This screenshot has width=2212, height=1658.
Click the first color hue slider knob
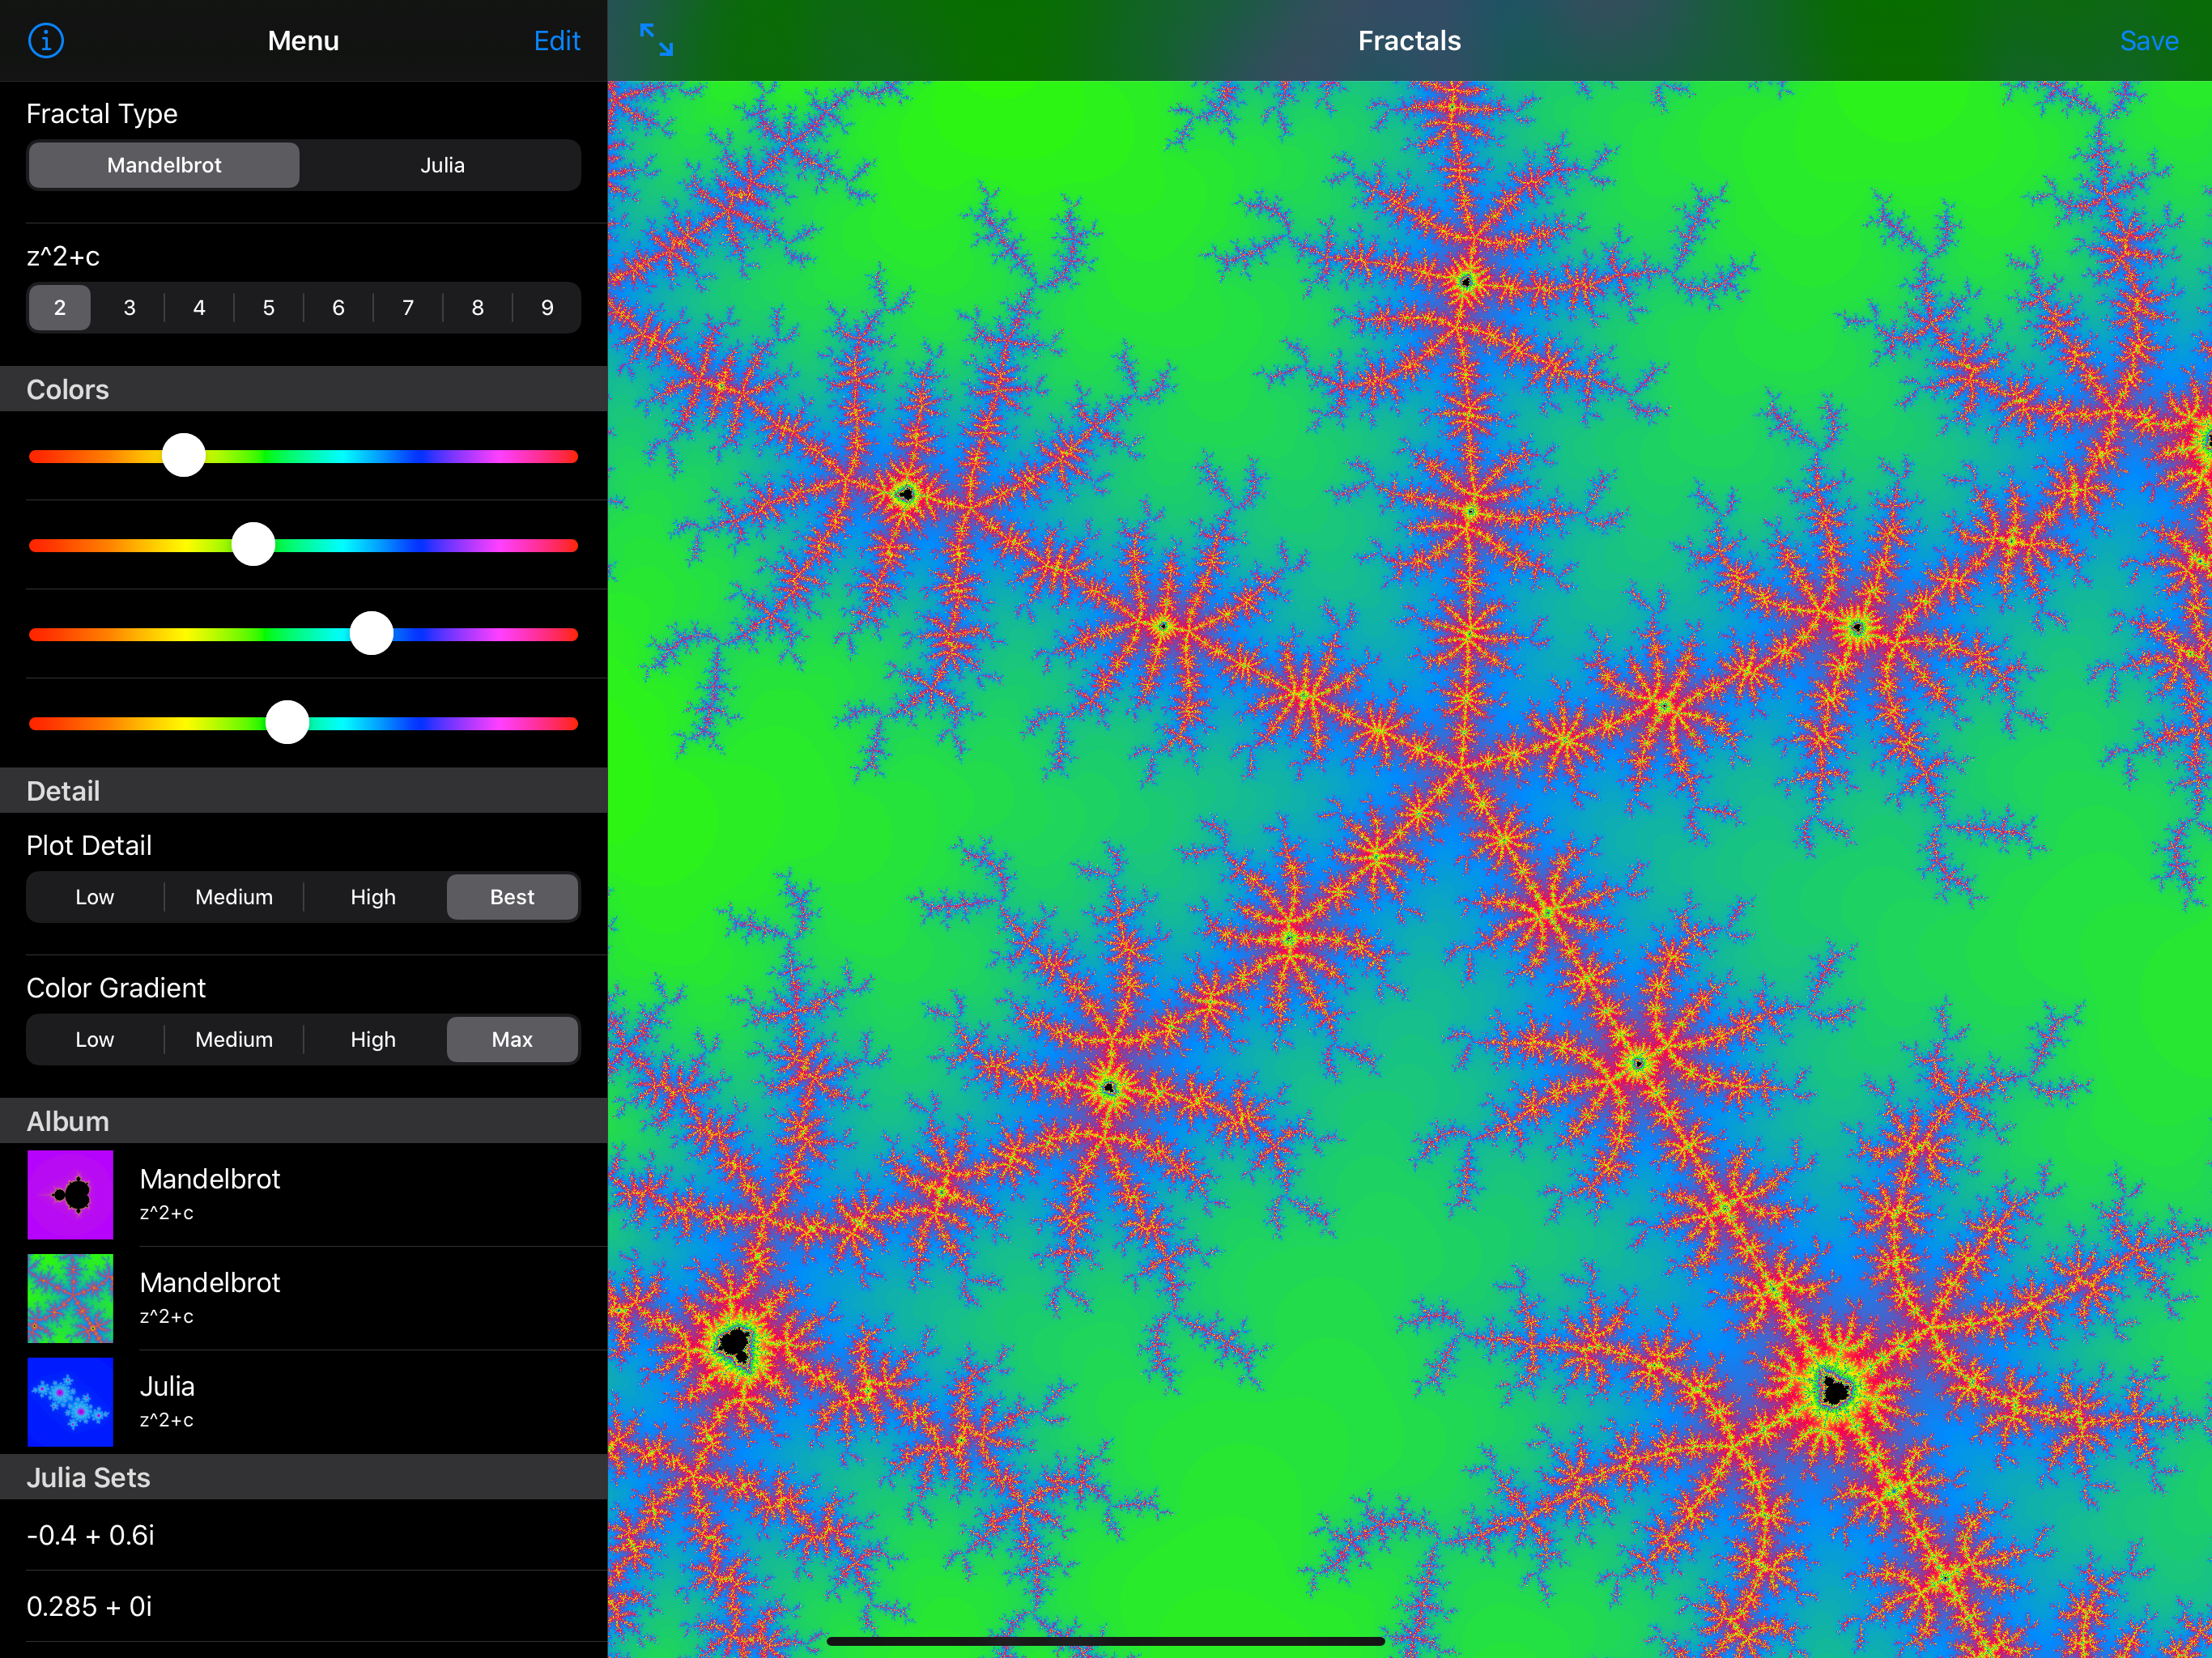coord(184,456)
